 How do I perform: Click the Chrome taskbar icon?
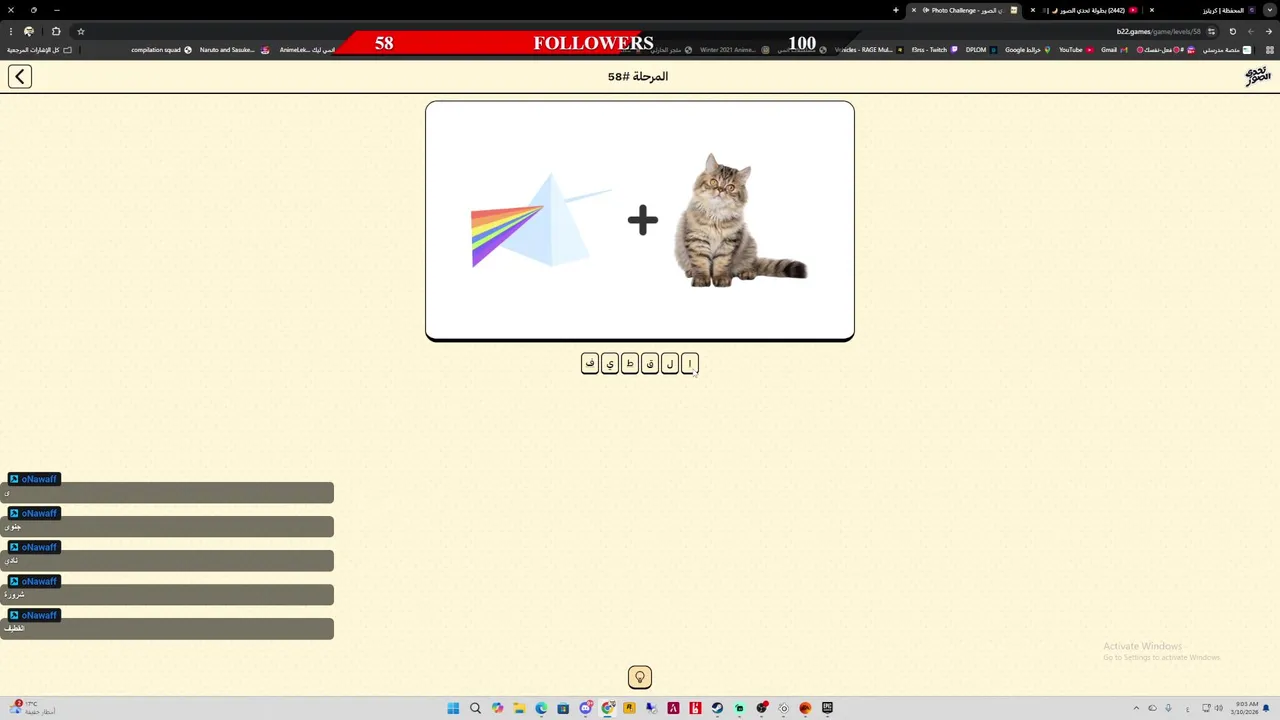608,708
